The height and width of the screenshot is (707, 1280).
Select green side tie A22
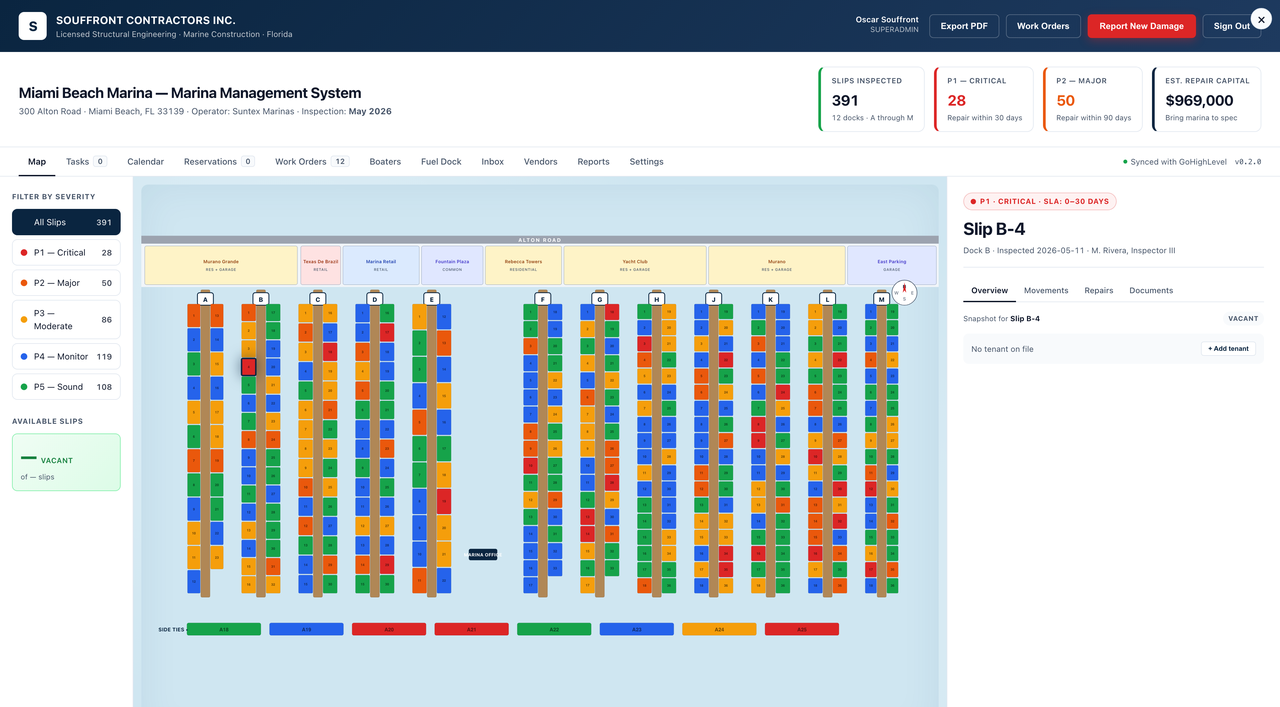click(554, 629)
